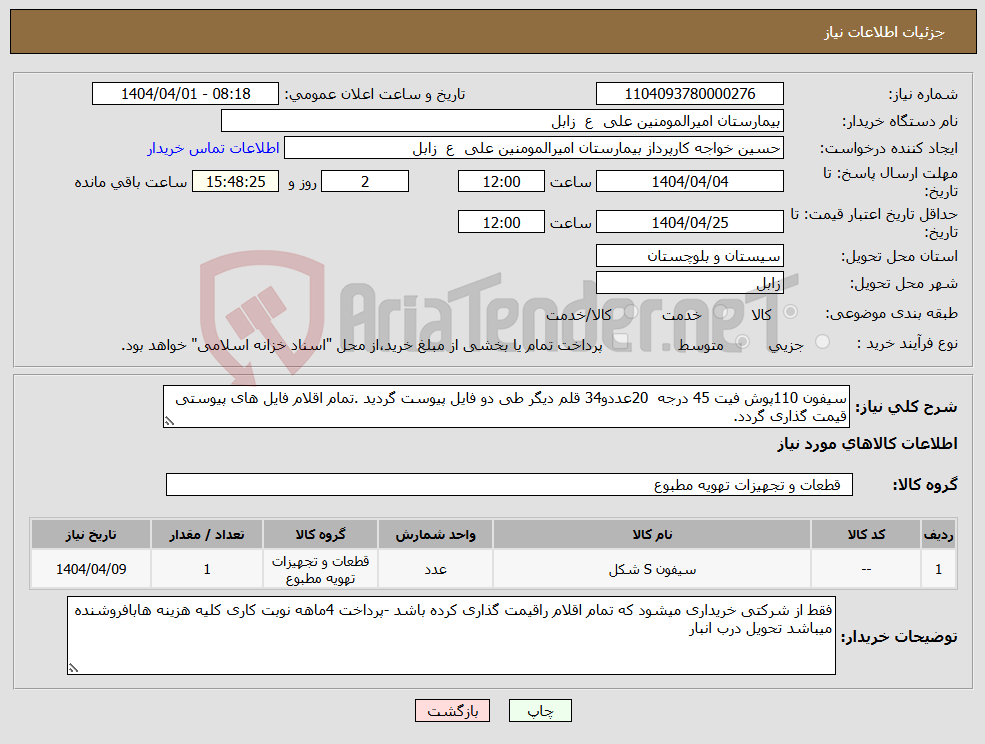Select the کالا/خدمت radio button
The image size is (985, 744).
point(631,311)
